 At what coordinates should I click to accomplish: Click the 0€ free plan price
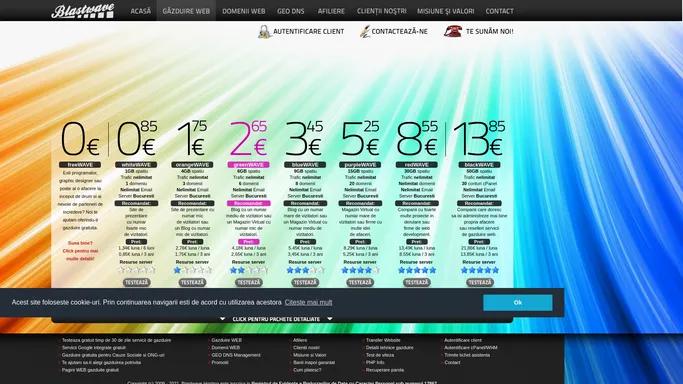[x=80, y=139]
